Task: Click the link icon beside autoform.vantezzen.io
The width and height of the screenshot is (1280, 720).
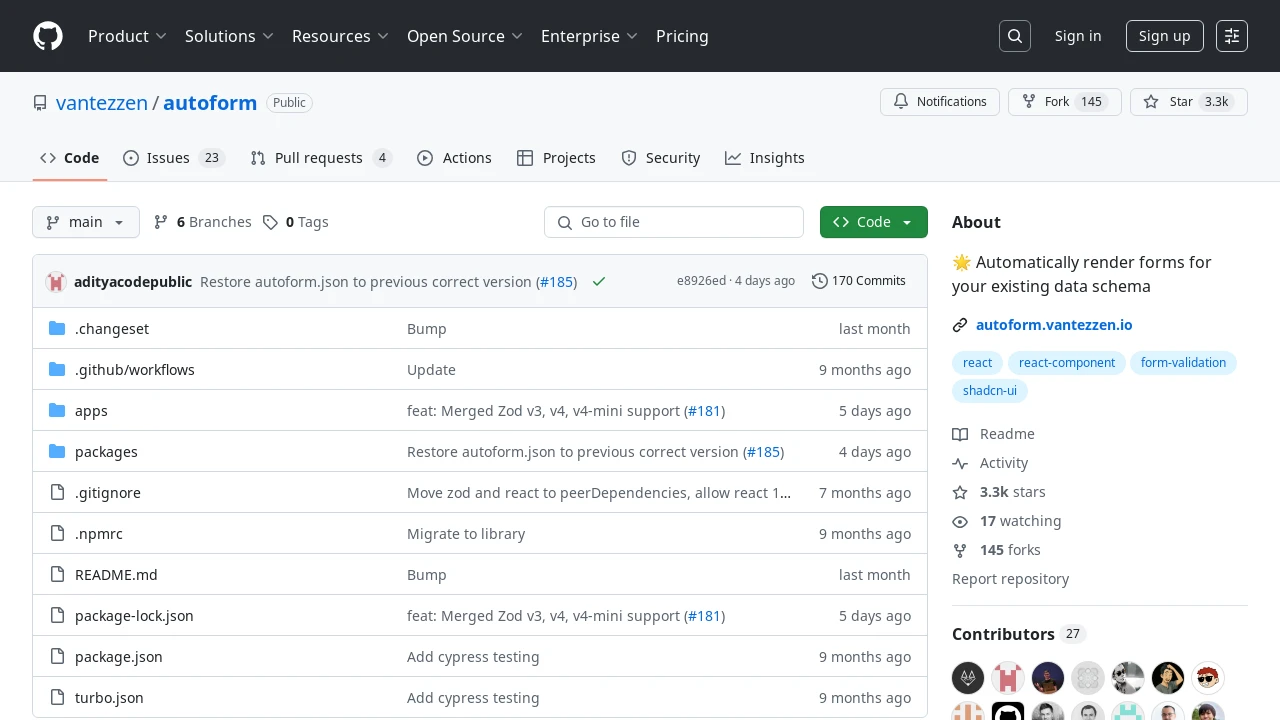Action: pyautogui.click(x=960, y=325)
